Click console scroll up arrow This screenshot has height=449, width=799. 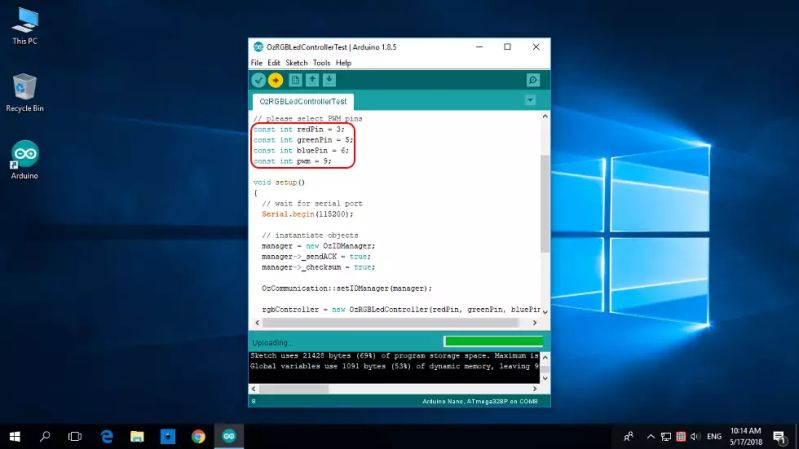click(x=545, y=357)
